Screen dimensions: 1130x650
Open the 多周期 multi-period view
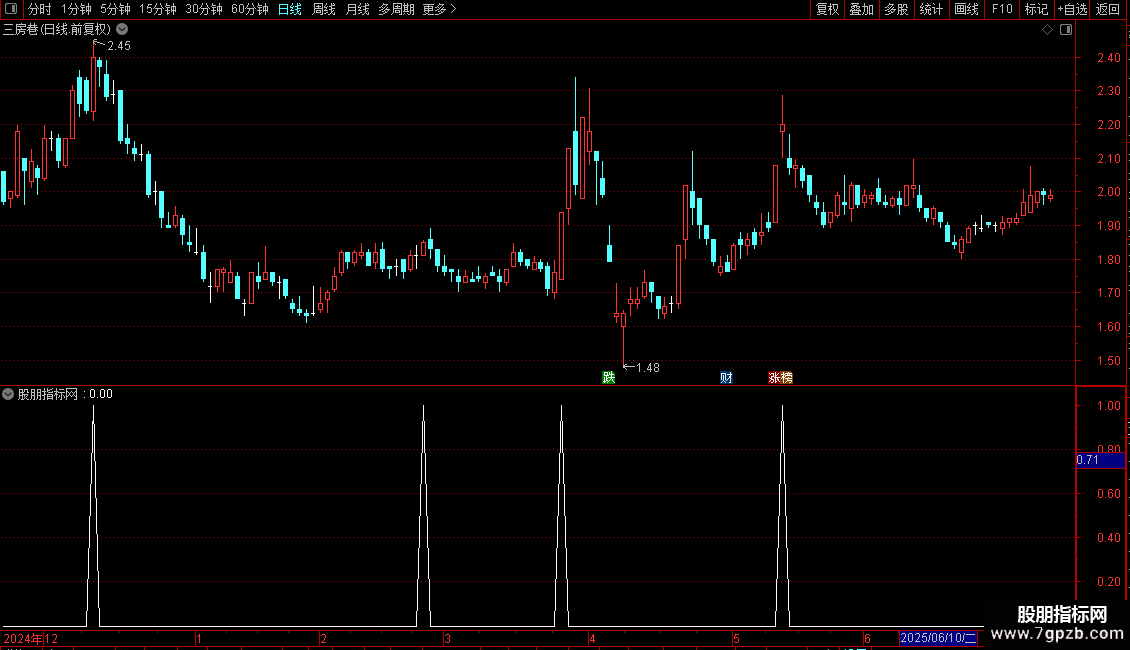(x=396, y=9)
